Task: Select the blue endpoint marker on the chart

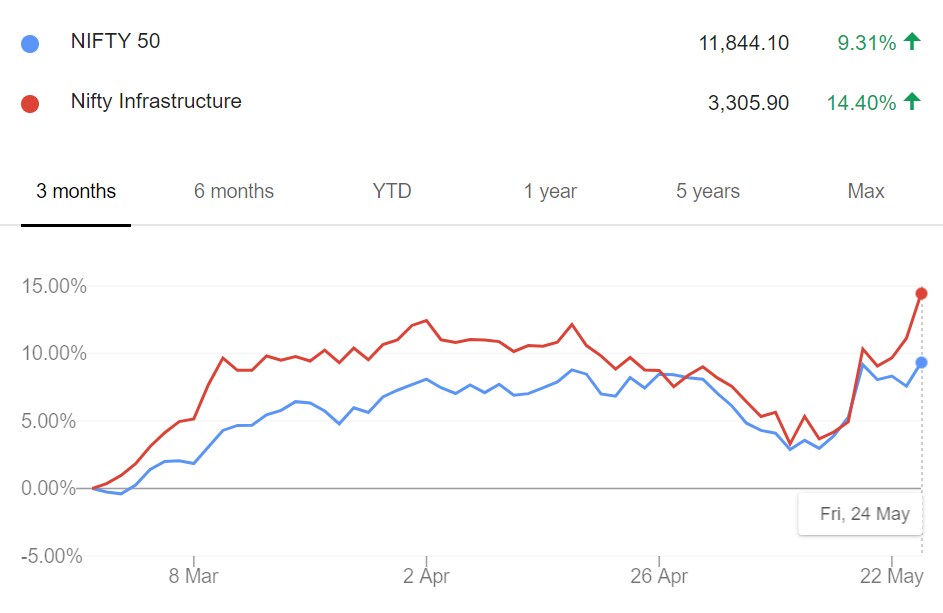Action: (x=921, y=362)
